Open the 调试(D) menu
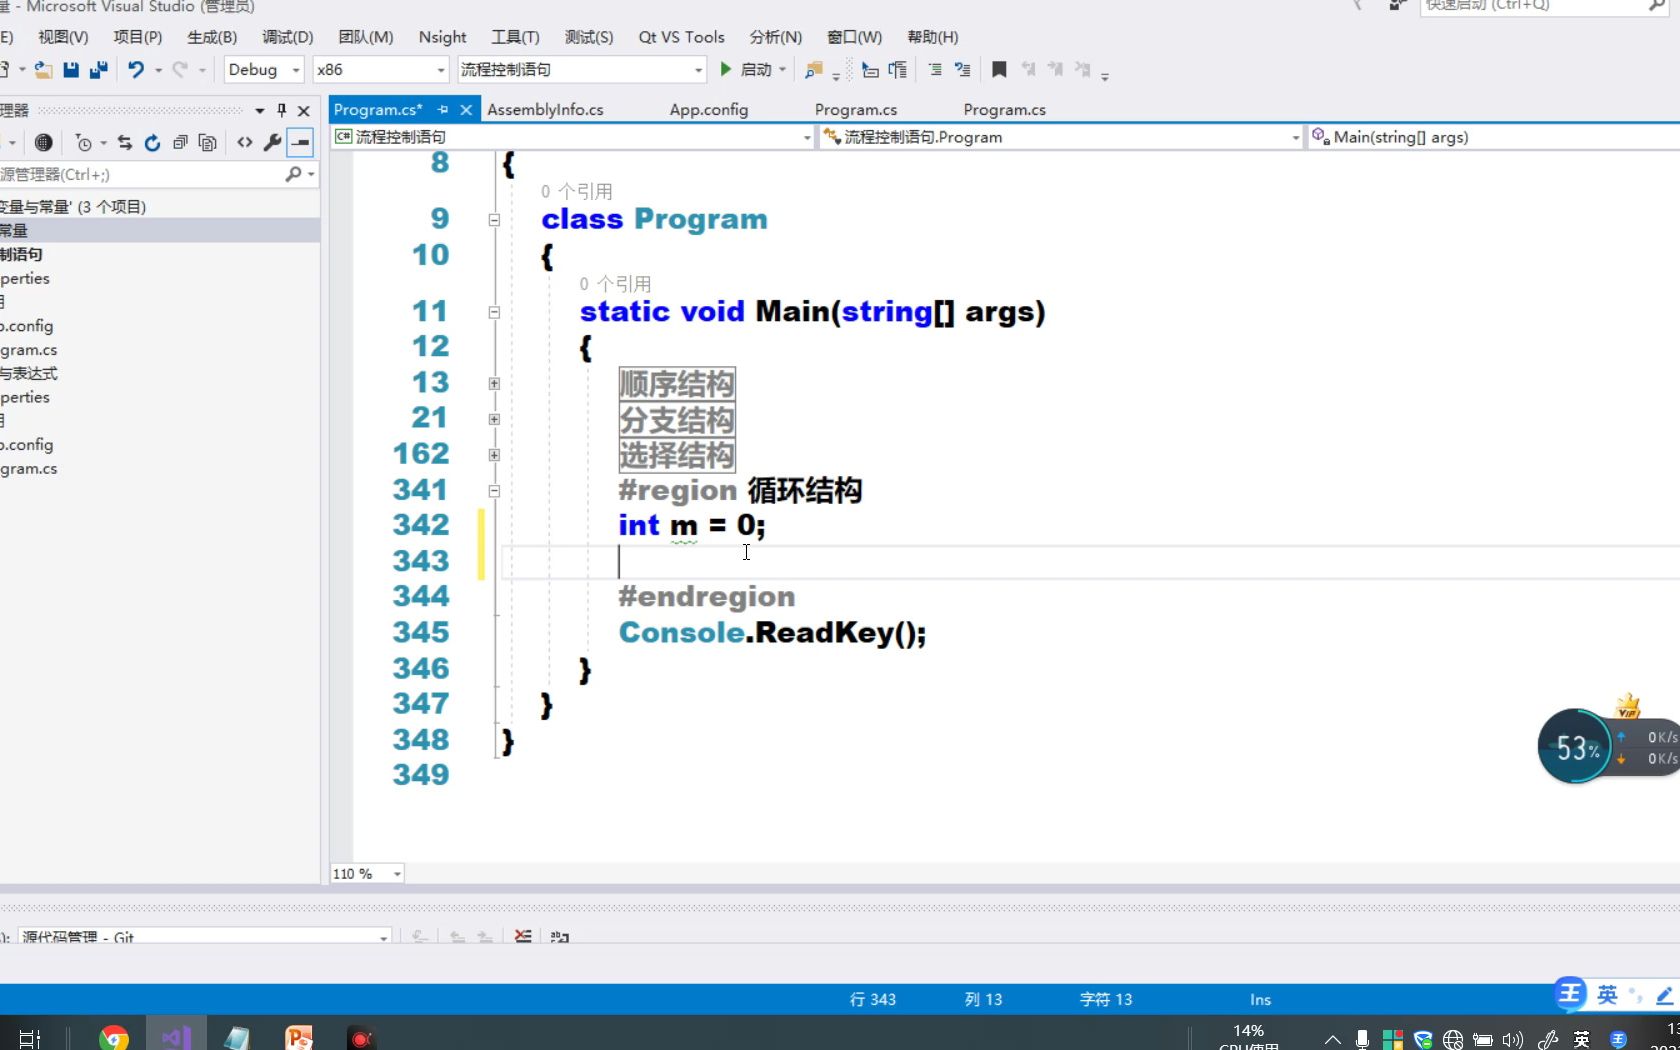1680x1050 pixels. [288, 37]
